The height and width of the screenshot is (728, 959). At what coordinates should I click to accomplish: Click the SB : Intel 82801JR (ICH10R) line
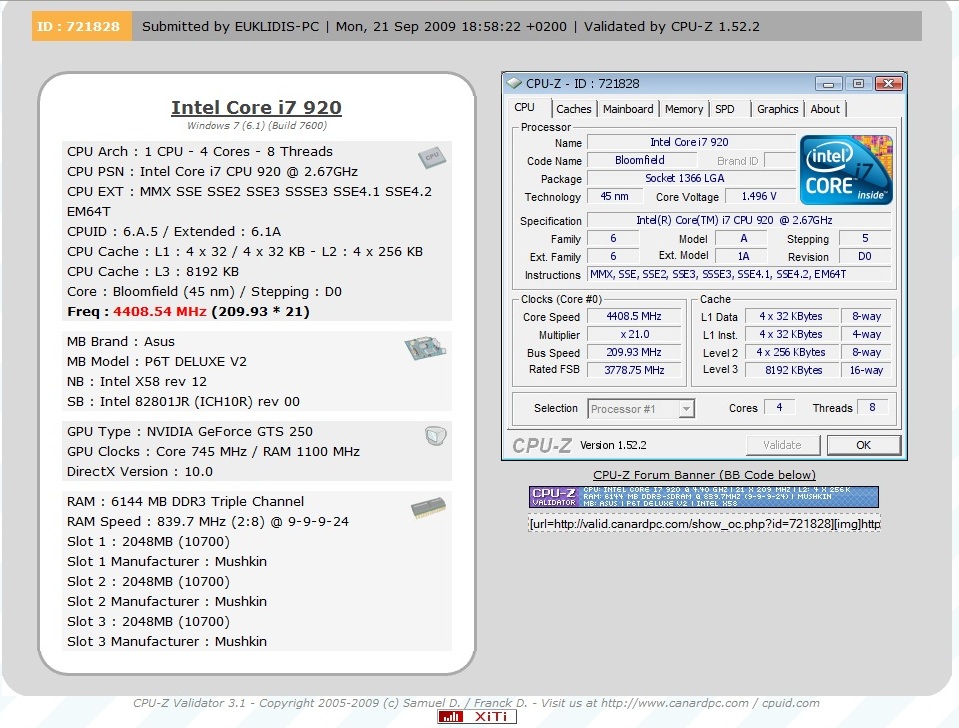[183, 401]
